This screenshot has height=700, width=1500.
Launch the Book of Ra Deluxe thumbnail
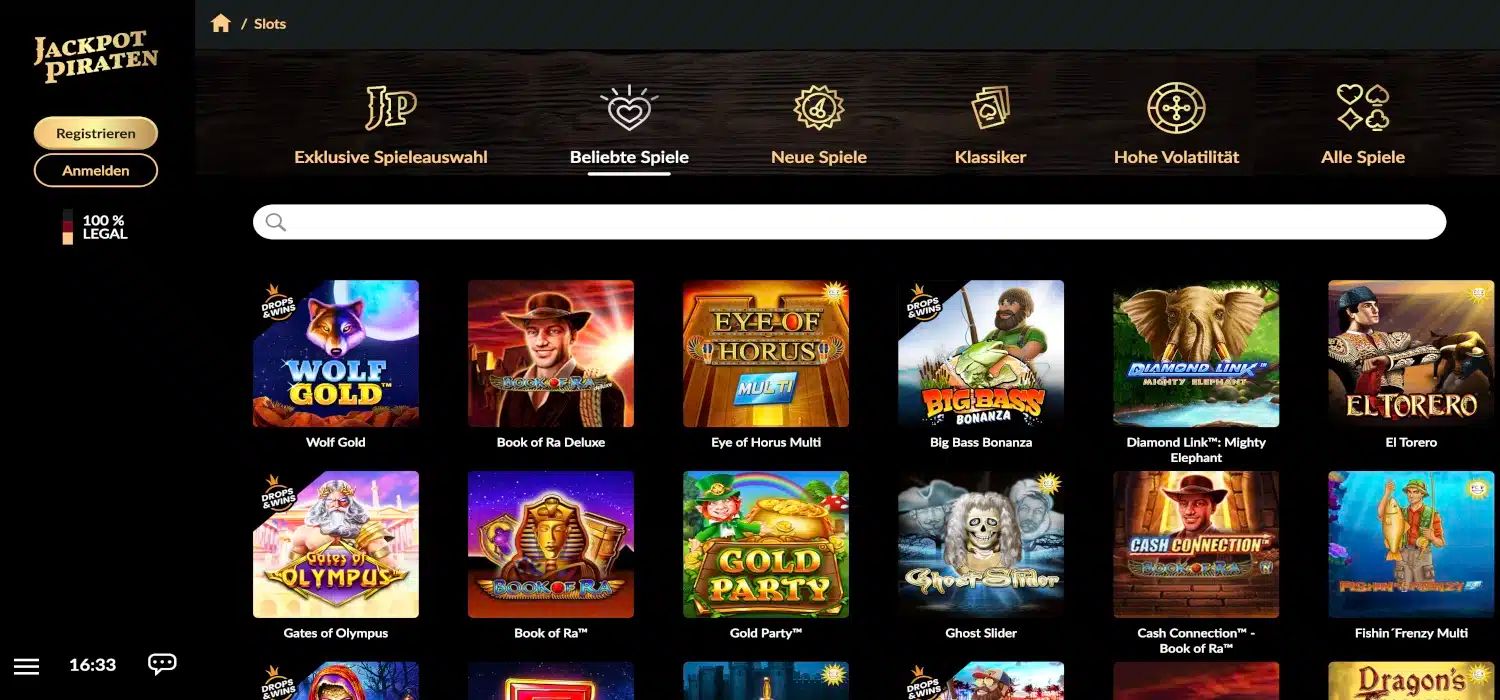(551, 354)
